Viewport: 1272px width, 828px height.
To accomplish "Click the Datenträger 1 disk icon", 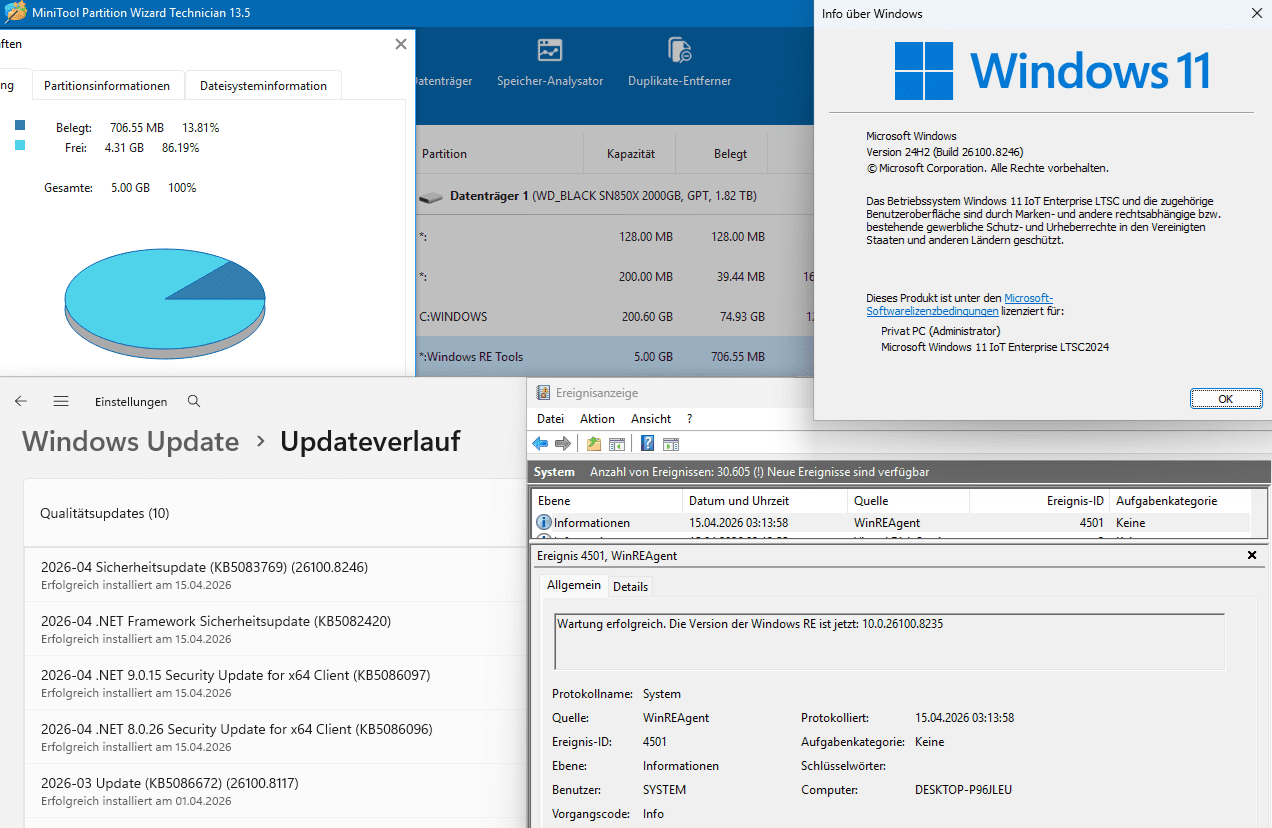I will click(x=431, y=197).
